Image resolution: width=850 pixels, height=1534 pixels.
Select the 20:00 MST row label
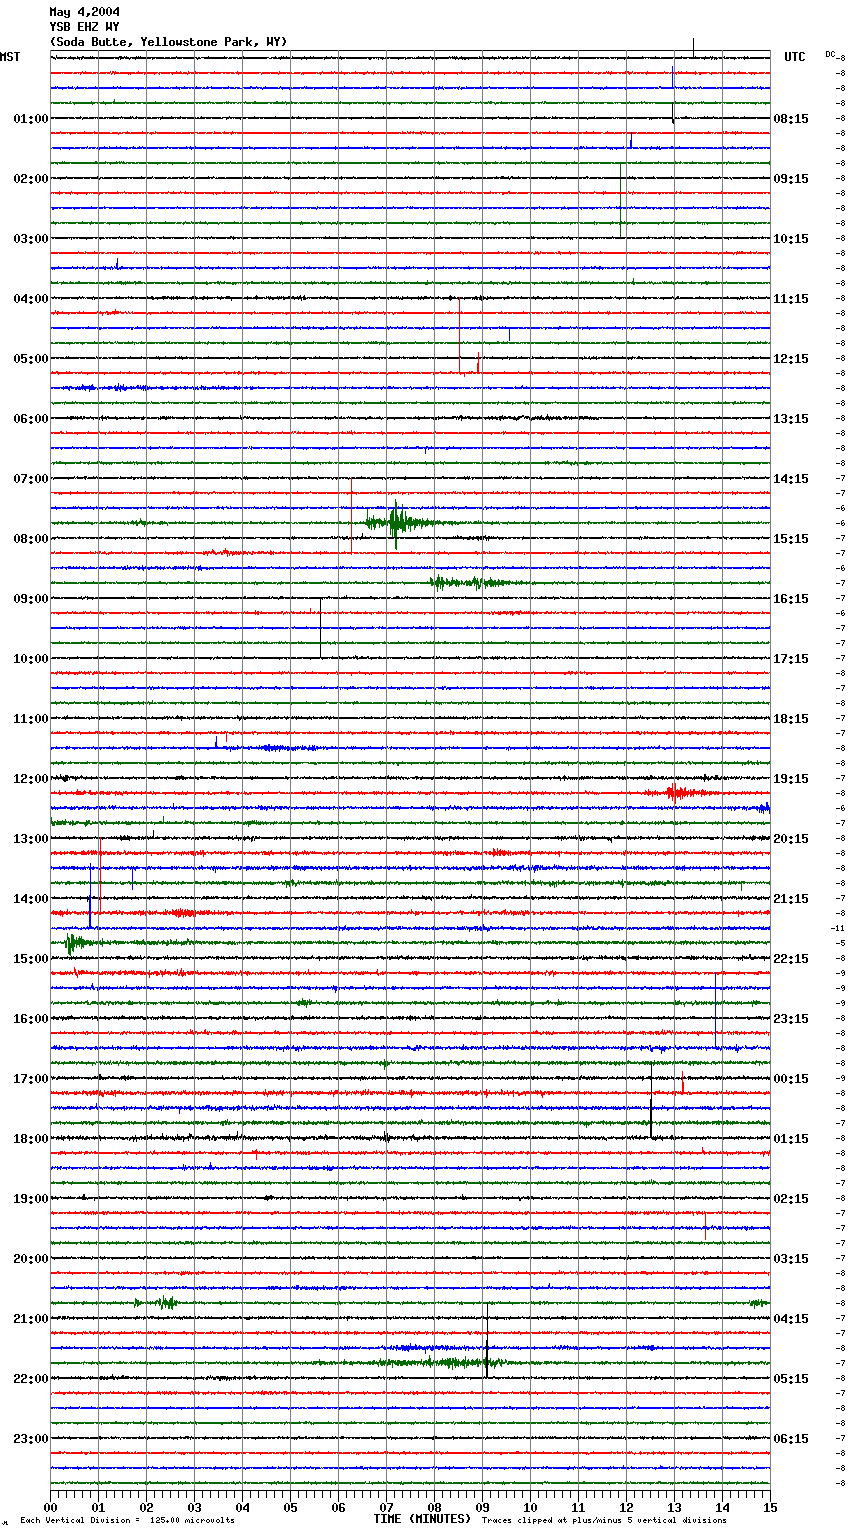click(31, 1259)
